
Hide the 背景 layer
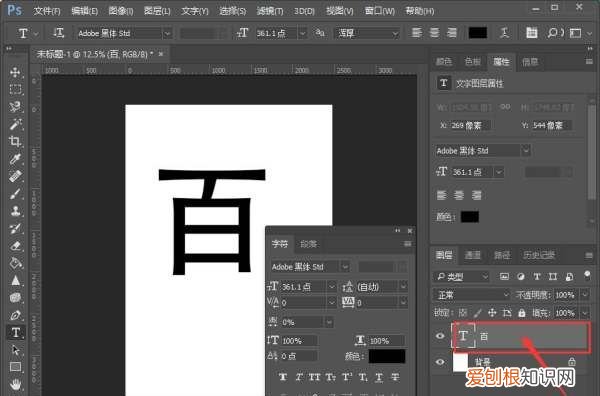440,362
